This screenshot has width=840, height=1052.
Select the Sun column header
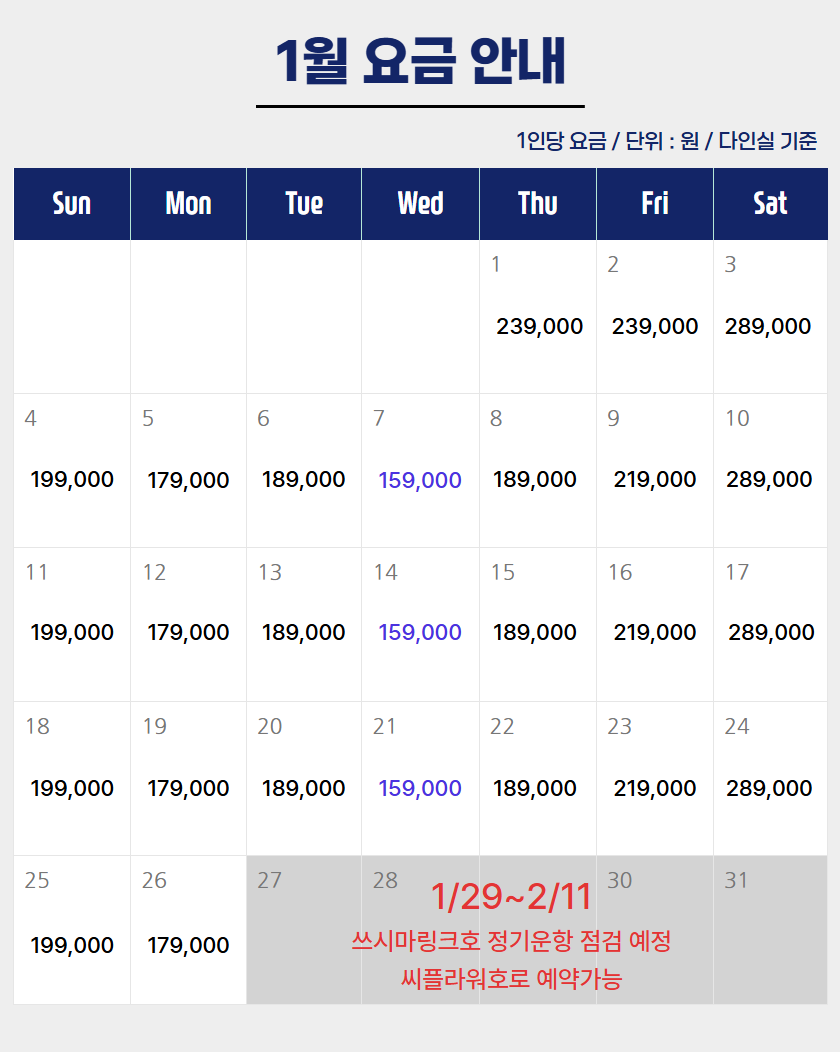point(72,204)
